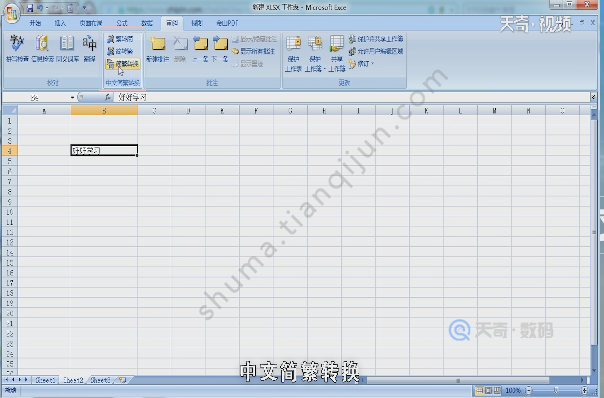Toggle Show All Comments (显示所有批注)
Image resolution: width=604 pixels, height=398 pixels.
[x=254, y=51]
